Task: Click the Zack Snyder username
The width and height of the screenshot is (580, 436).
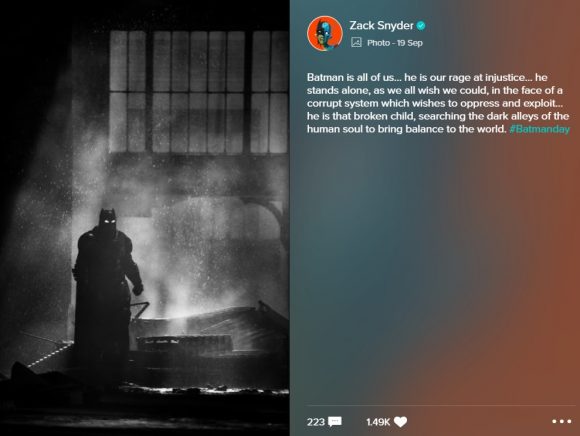Action: tap(381, 26)
